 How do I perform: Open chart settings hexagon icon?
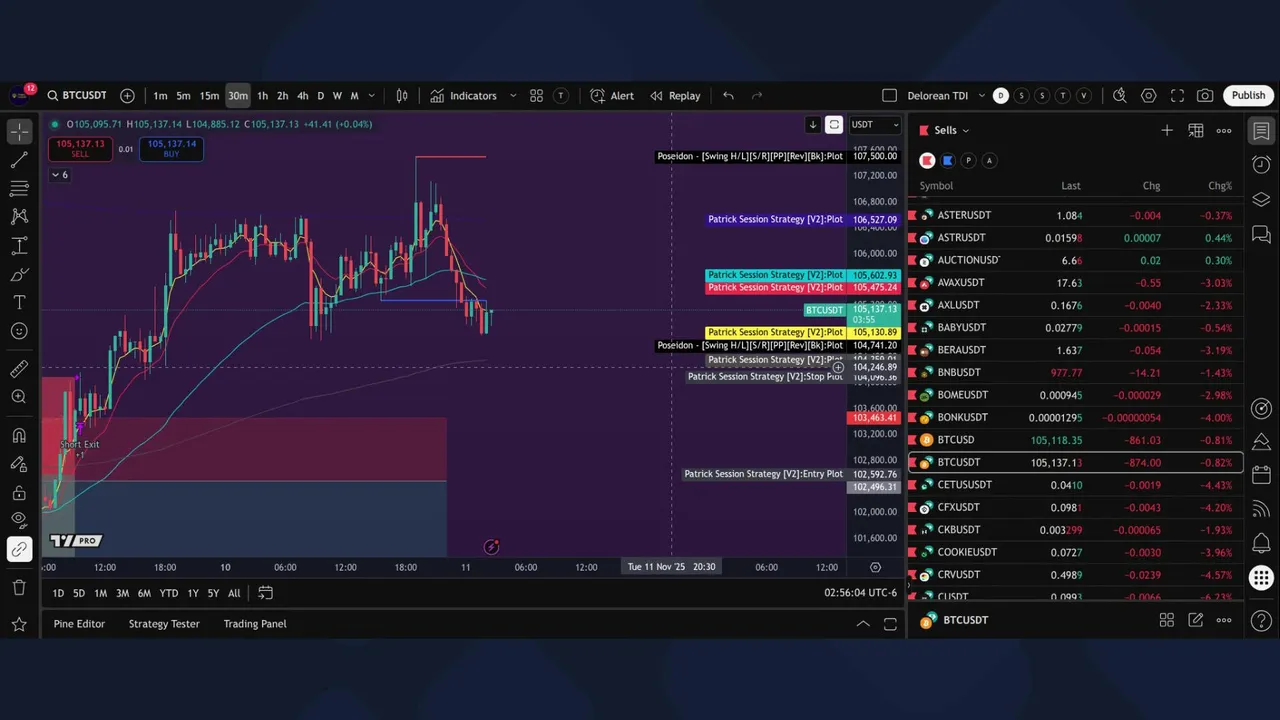point(1149,96)
